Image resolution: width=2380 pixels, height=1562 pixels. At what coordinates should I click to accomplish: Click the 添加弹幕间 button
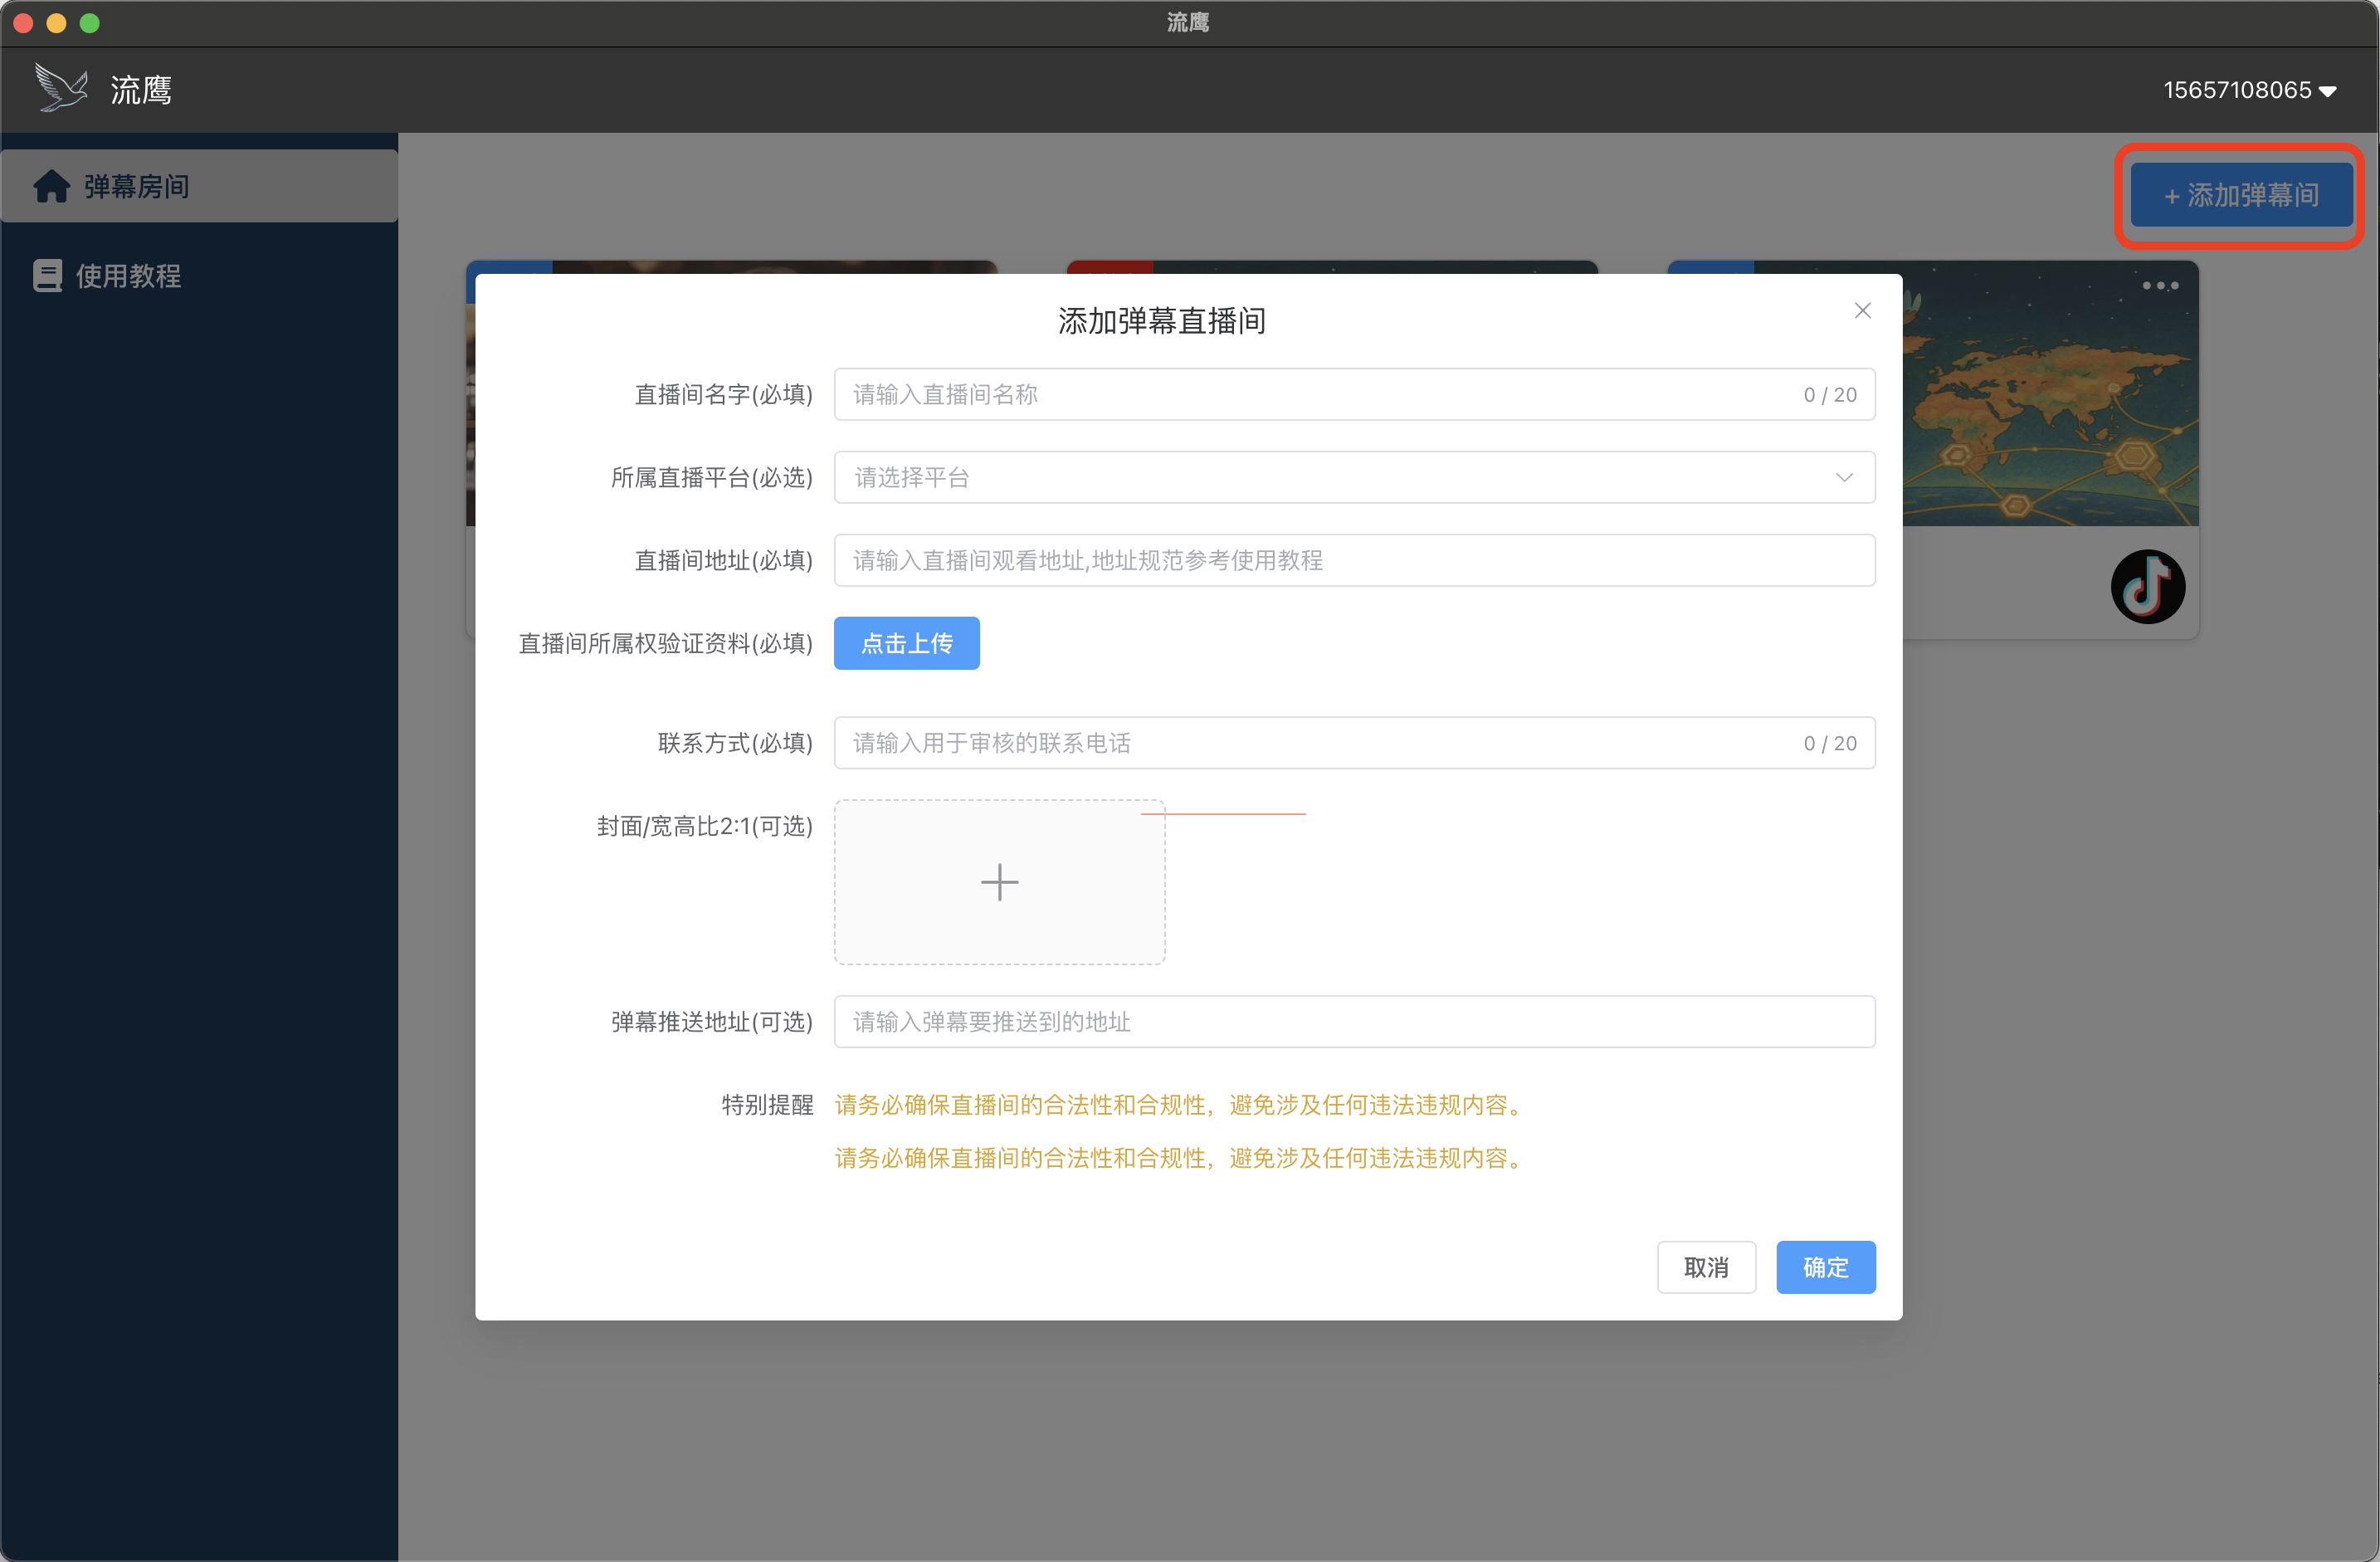(2240, 195)
